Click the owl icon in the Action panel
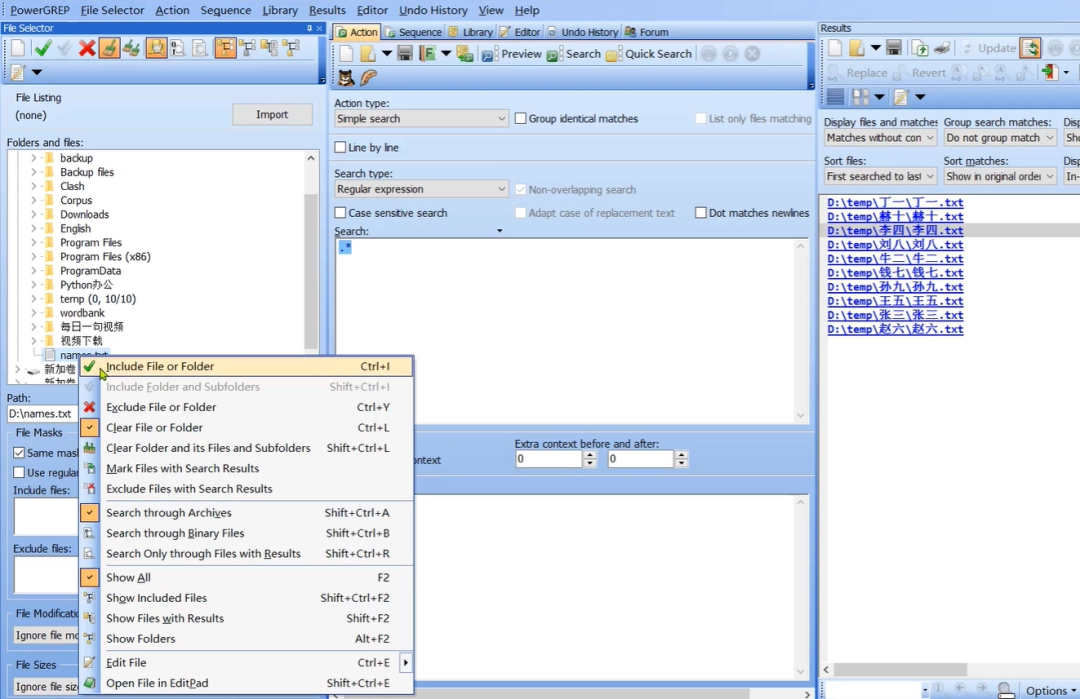This screenshot has width=1080, height=699. 346,78
